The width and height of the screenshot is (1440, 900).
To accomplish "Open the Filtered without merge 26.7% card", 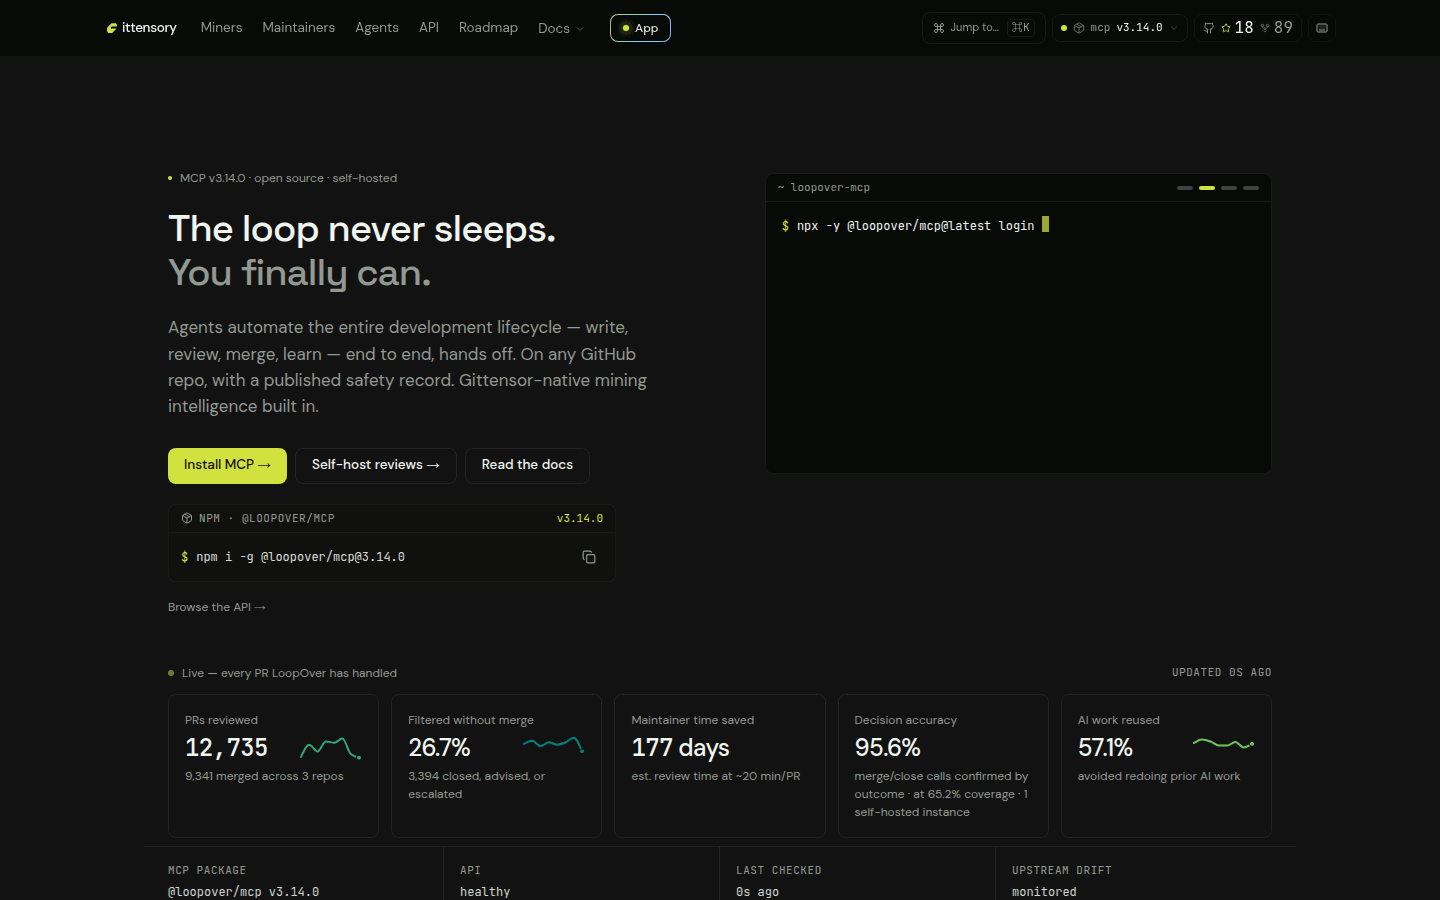I will (496, 766).
